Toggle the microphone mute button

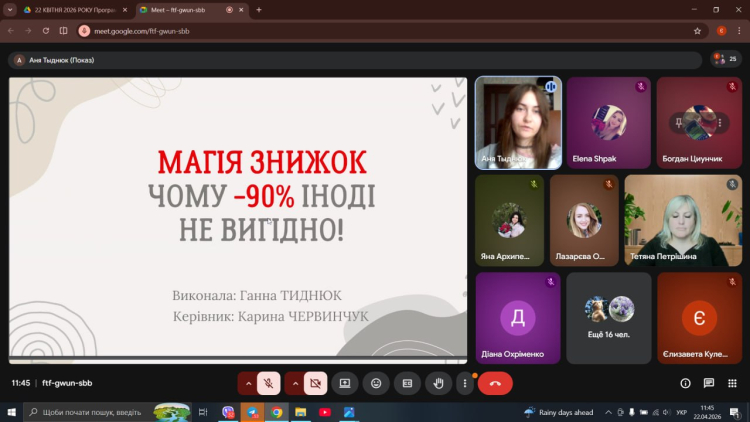[x=268, y=383]
